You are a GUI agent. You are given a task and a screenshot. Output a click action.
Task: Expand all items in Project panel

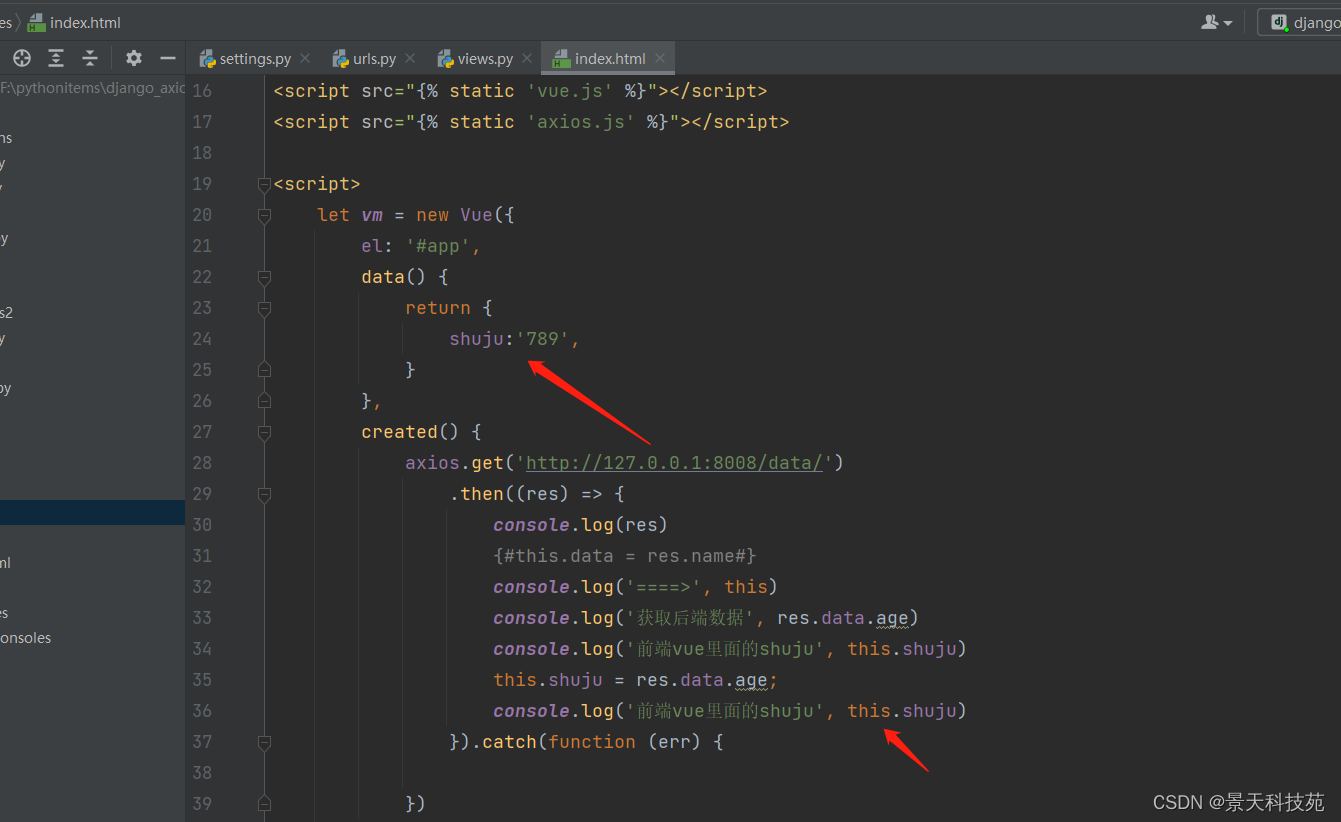pyautogui.click(x=56, y=58)
